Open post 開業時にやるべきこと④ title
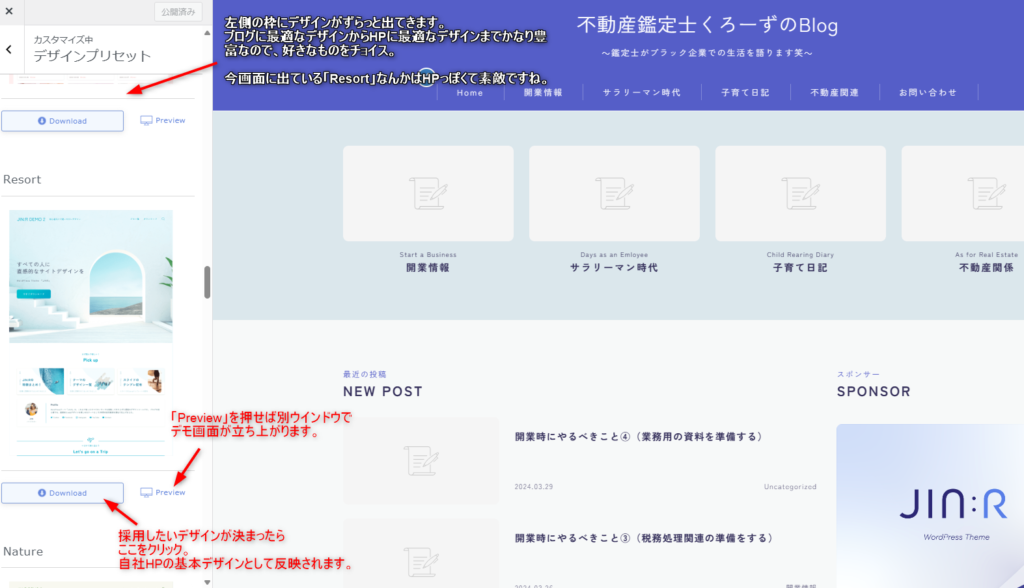The width and height of the screenshot is (1024, 588). point(639,436)
